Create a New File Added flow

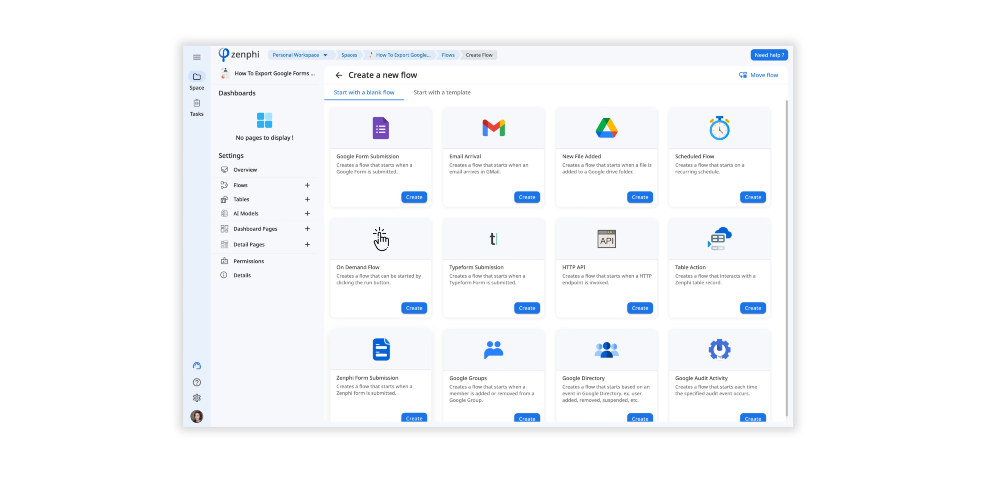(x=640, y=197)
